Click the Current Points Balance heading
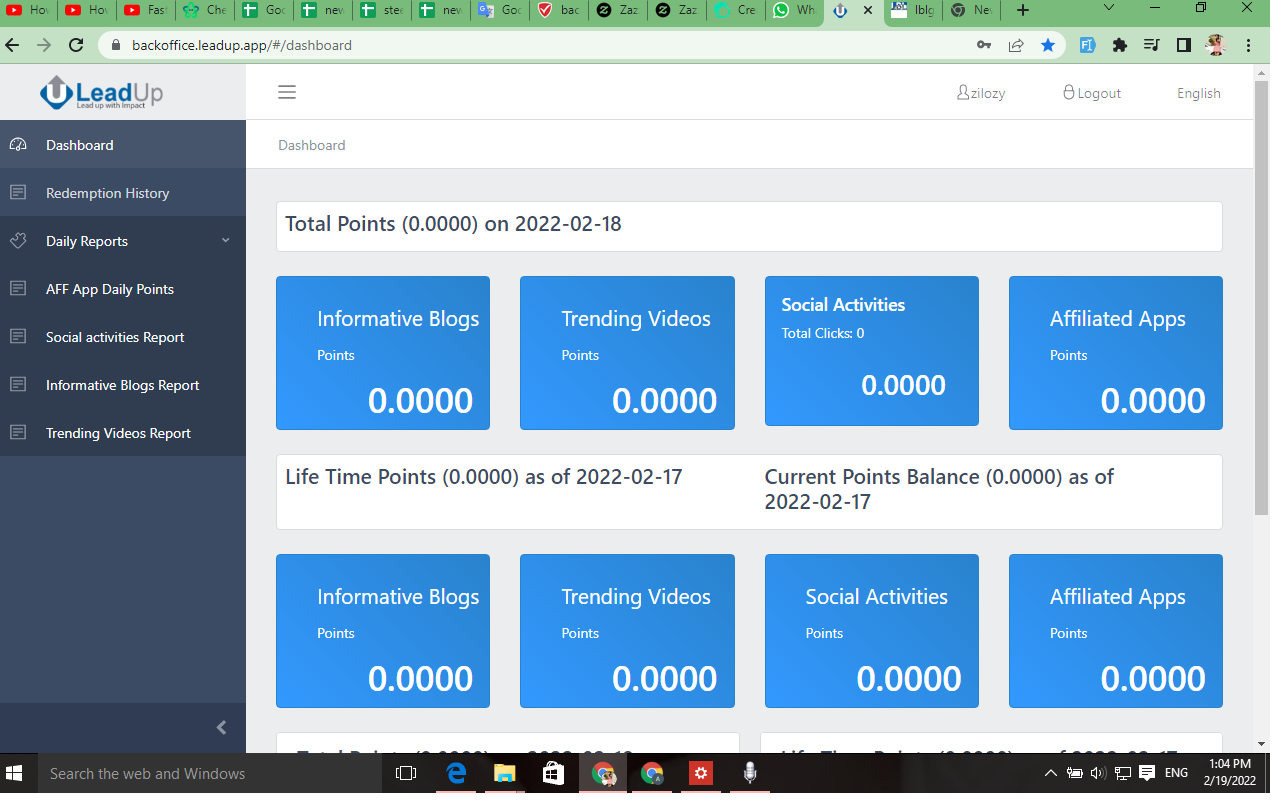This screenshot has width=1280, height=800. coord(939,489)
